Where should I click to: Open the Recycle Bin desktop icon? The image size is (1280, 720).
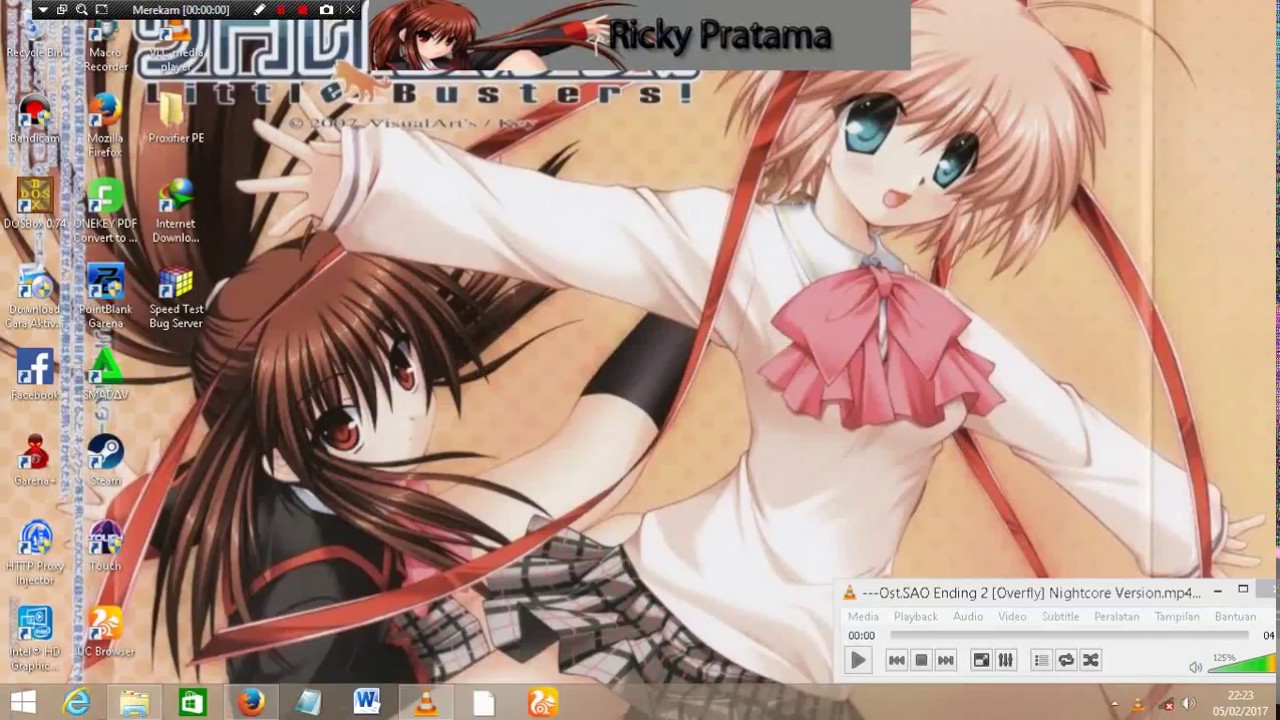[x=35, y=40]
